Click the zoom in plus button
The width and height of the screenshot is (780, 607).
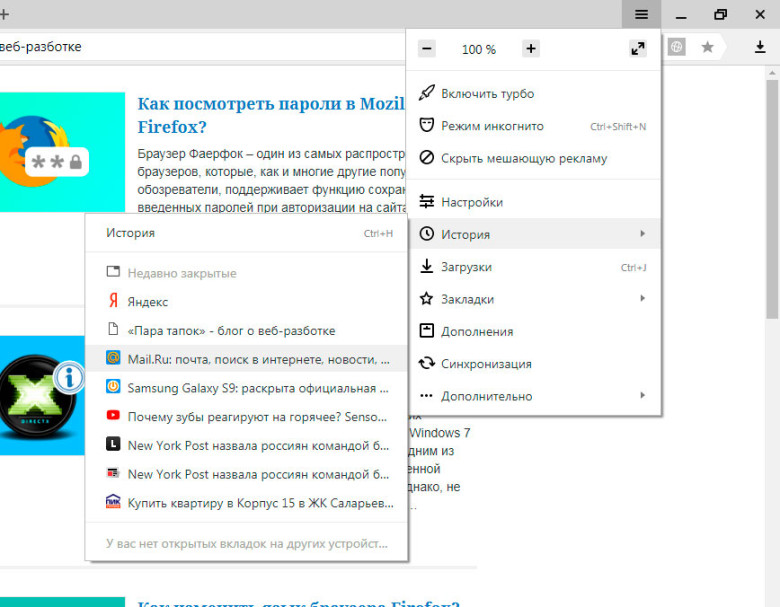(531, 49)
